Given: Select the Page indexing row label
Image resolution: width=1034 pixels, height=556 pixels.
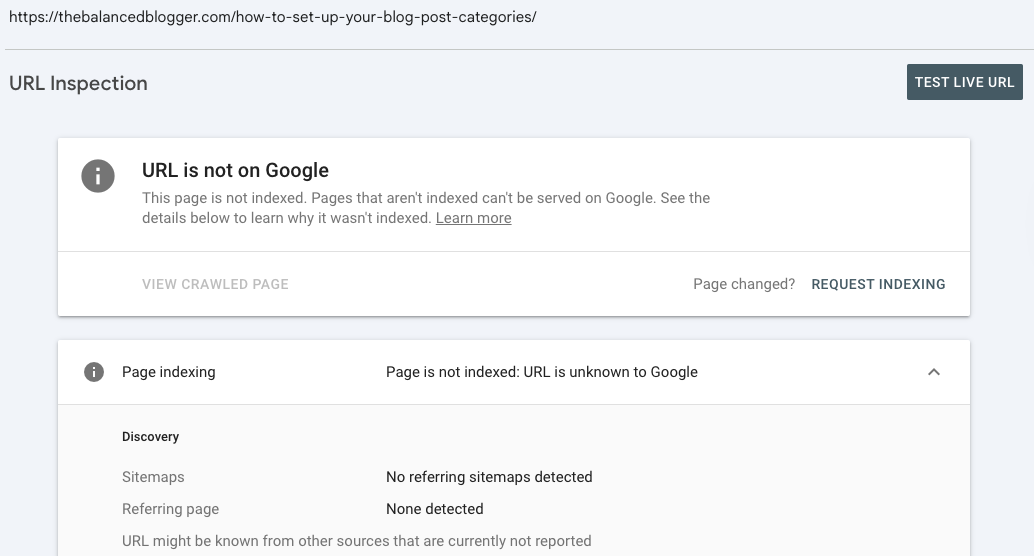Looking at the screenshot, I should pyautogui.click(x=168, y=372).
